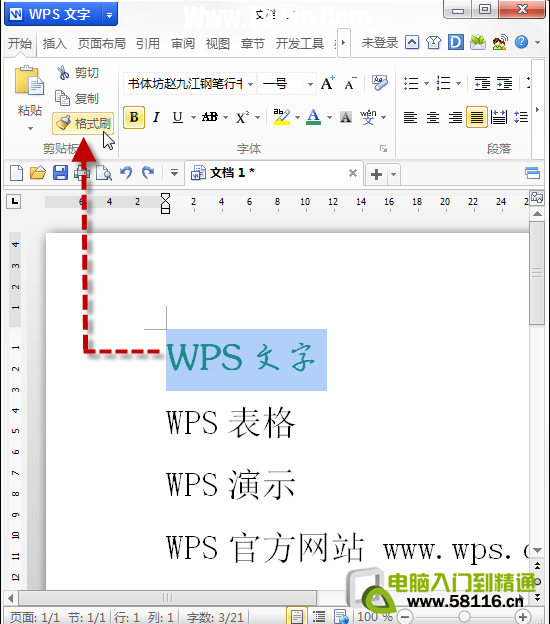Click the distributed alignment icon
This screenshot has width=550, height=624.
coord(499,117)
